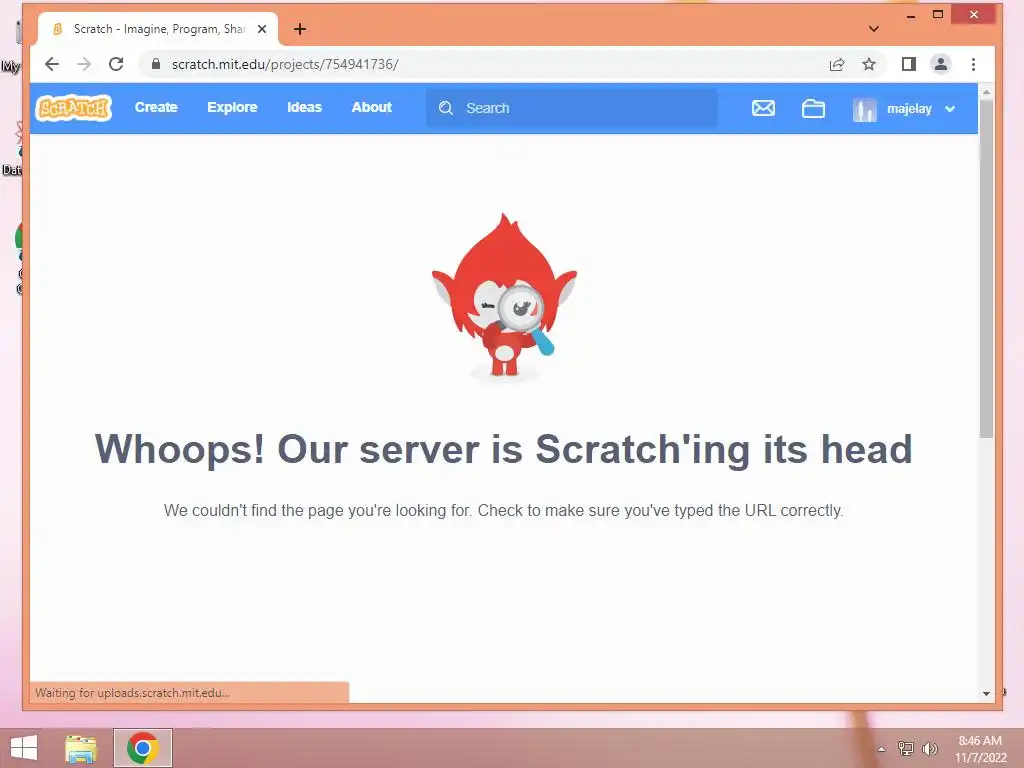
Task: Open the Chrome profile icon
Action: click(940, 64)
